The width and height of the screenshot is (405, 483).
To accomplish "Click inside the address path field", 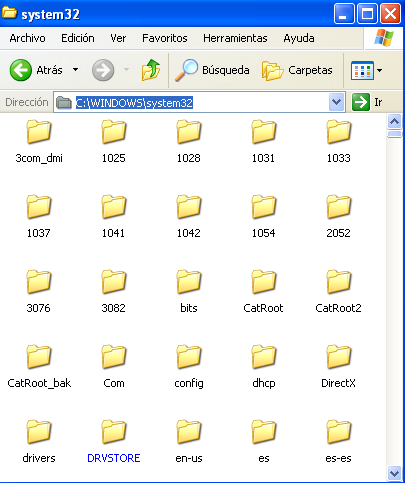I will click(x=199, y=102).
